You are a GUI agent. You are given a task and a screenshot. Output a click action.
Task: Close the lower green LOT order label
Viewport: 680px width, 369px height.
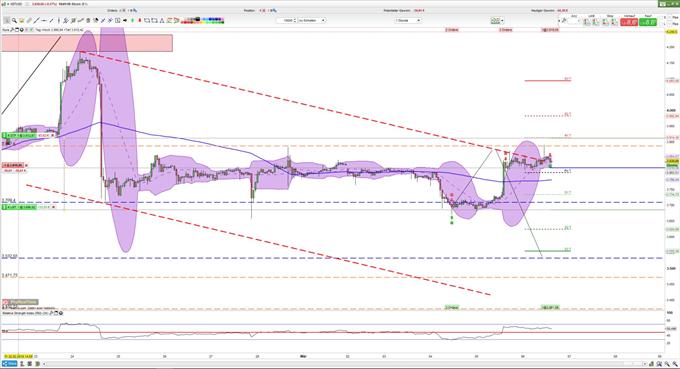pyautogui.click(x=54, y=207)
